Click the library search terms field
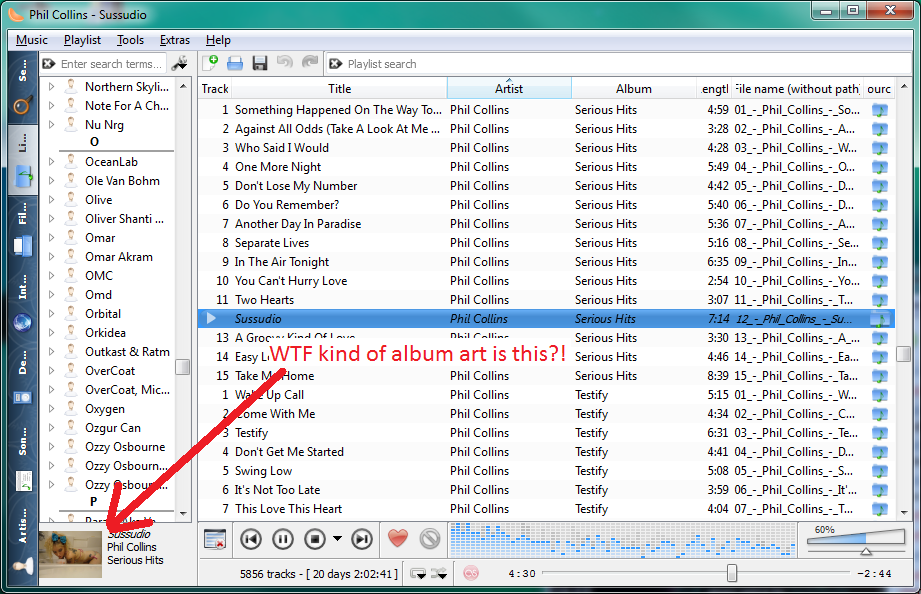The image size is (921, 594). [112, 63]
